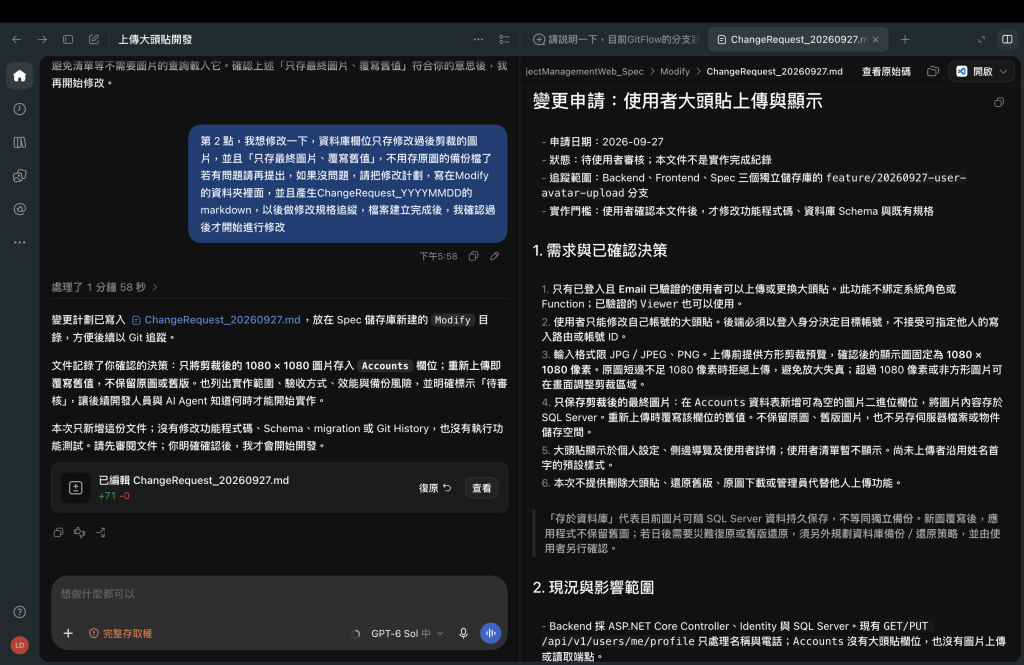Open the History clock sidebar icon

(x=20, y=109)
